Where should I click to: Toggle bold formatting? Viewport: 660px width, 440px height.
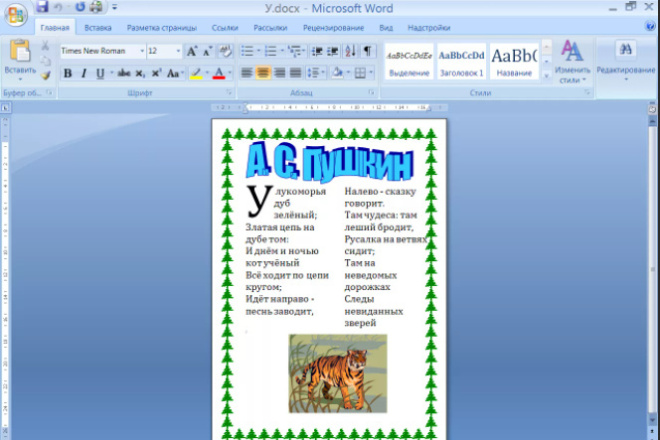click(x=67, y=73)
